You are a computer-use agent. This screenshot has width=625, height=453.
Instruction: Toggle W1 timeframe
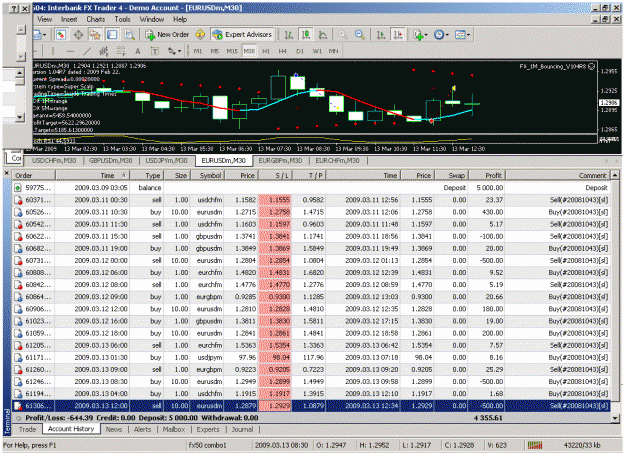coord(317,51)
